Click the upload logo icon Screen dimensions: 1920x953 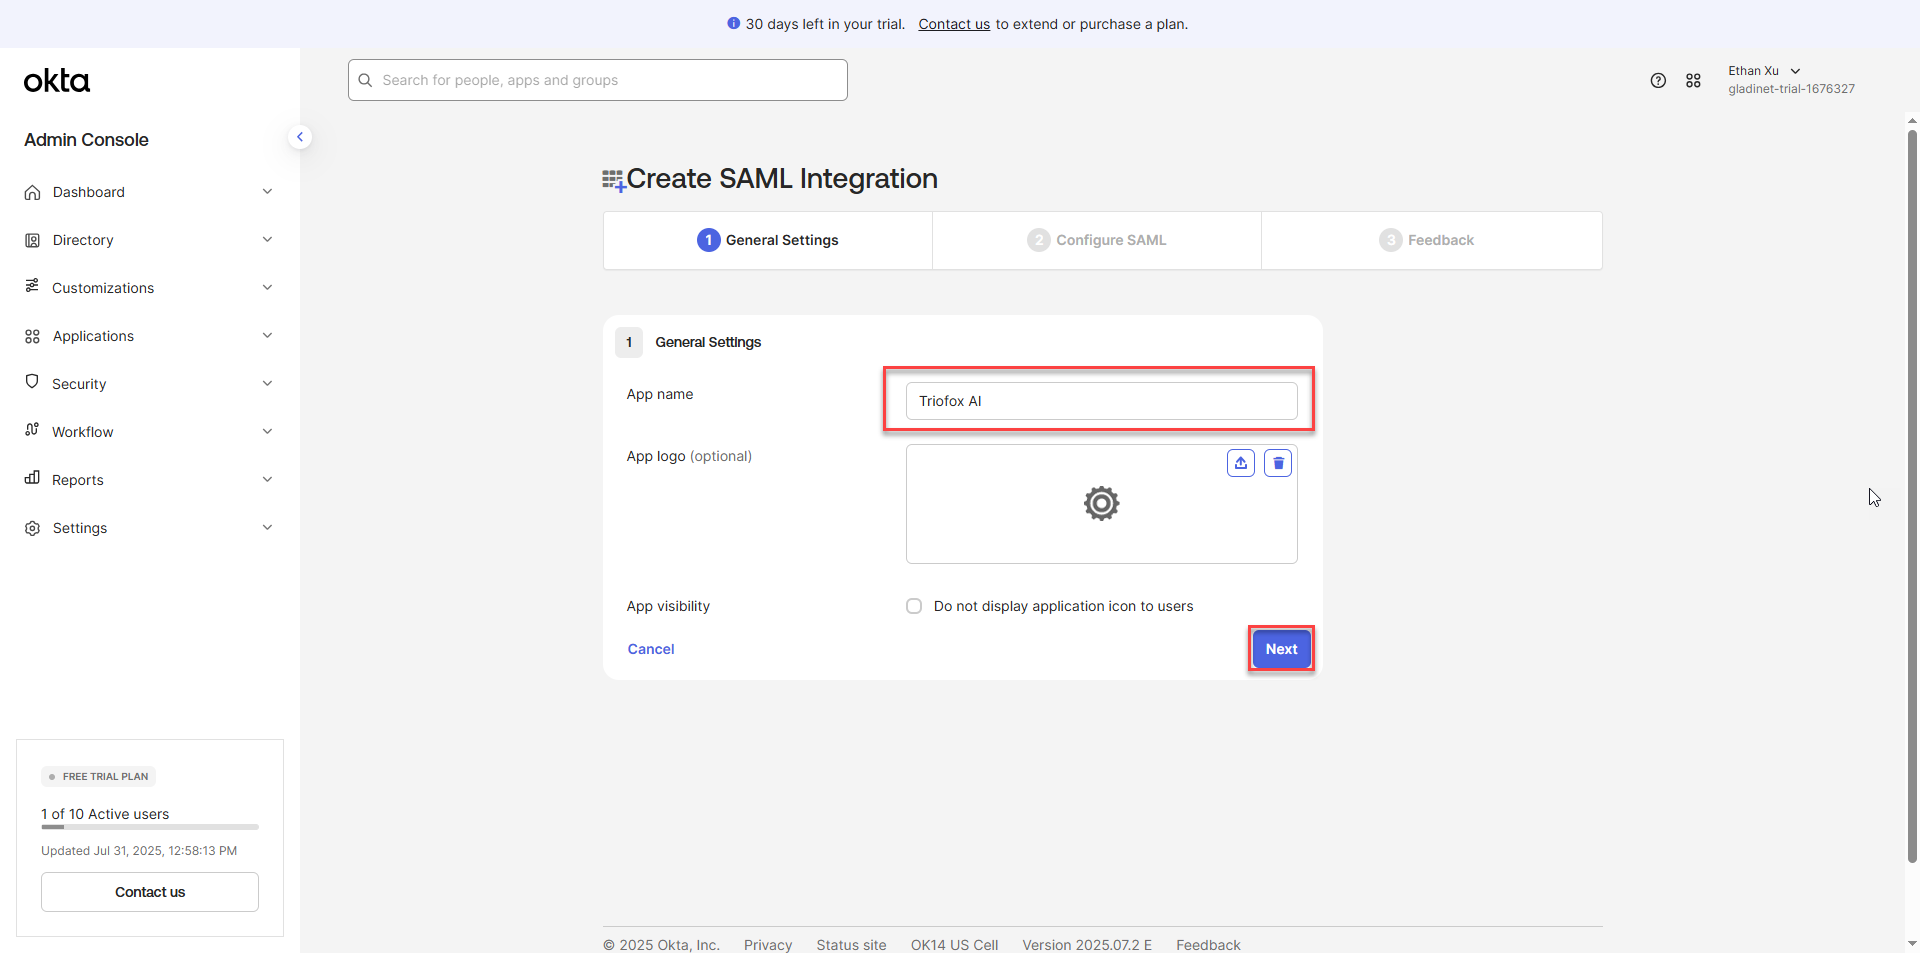(x=1240, y=463)
